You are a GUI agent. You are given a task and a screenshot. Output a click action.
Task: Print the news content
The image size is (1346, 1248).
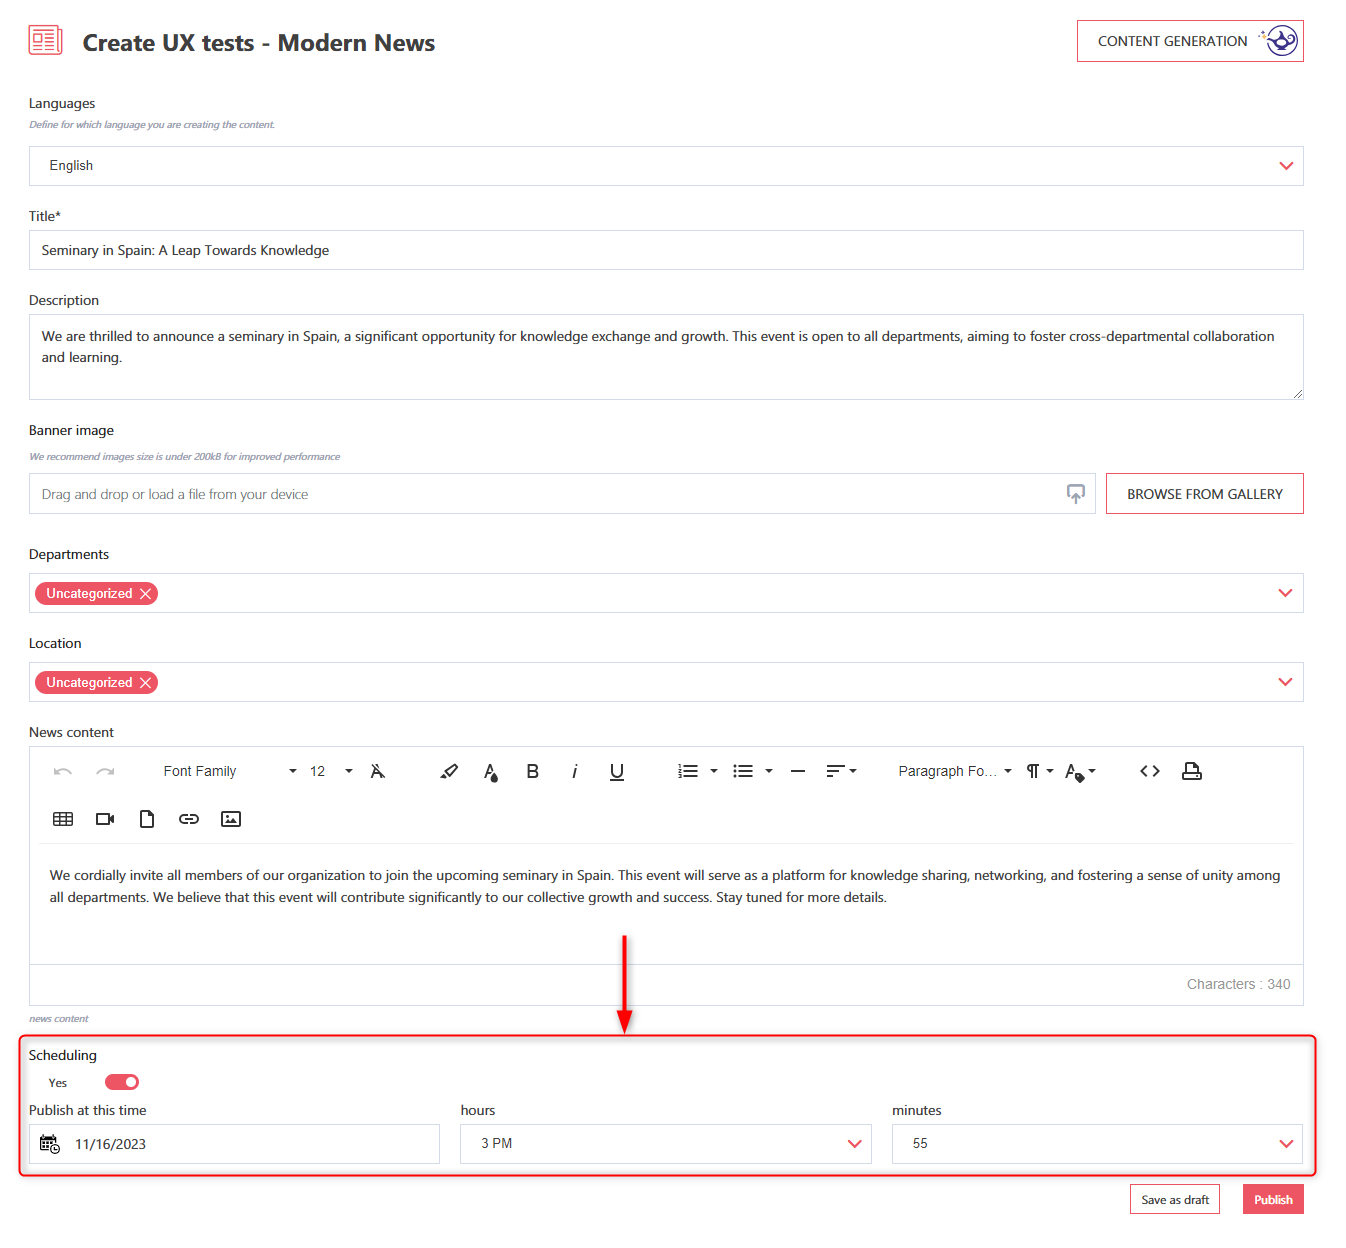pos(1191,770)
